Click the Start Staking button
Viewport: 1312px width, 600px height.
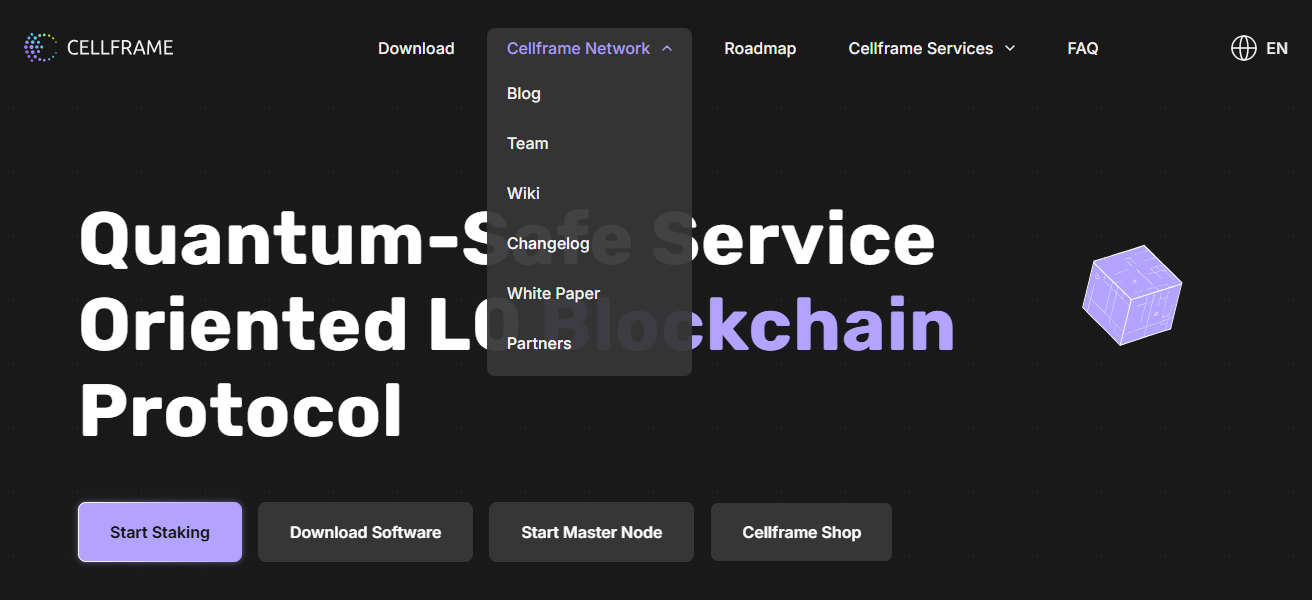click(160, 532)
